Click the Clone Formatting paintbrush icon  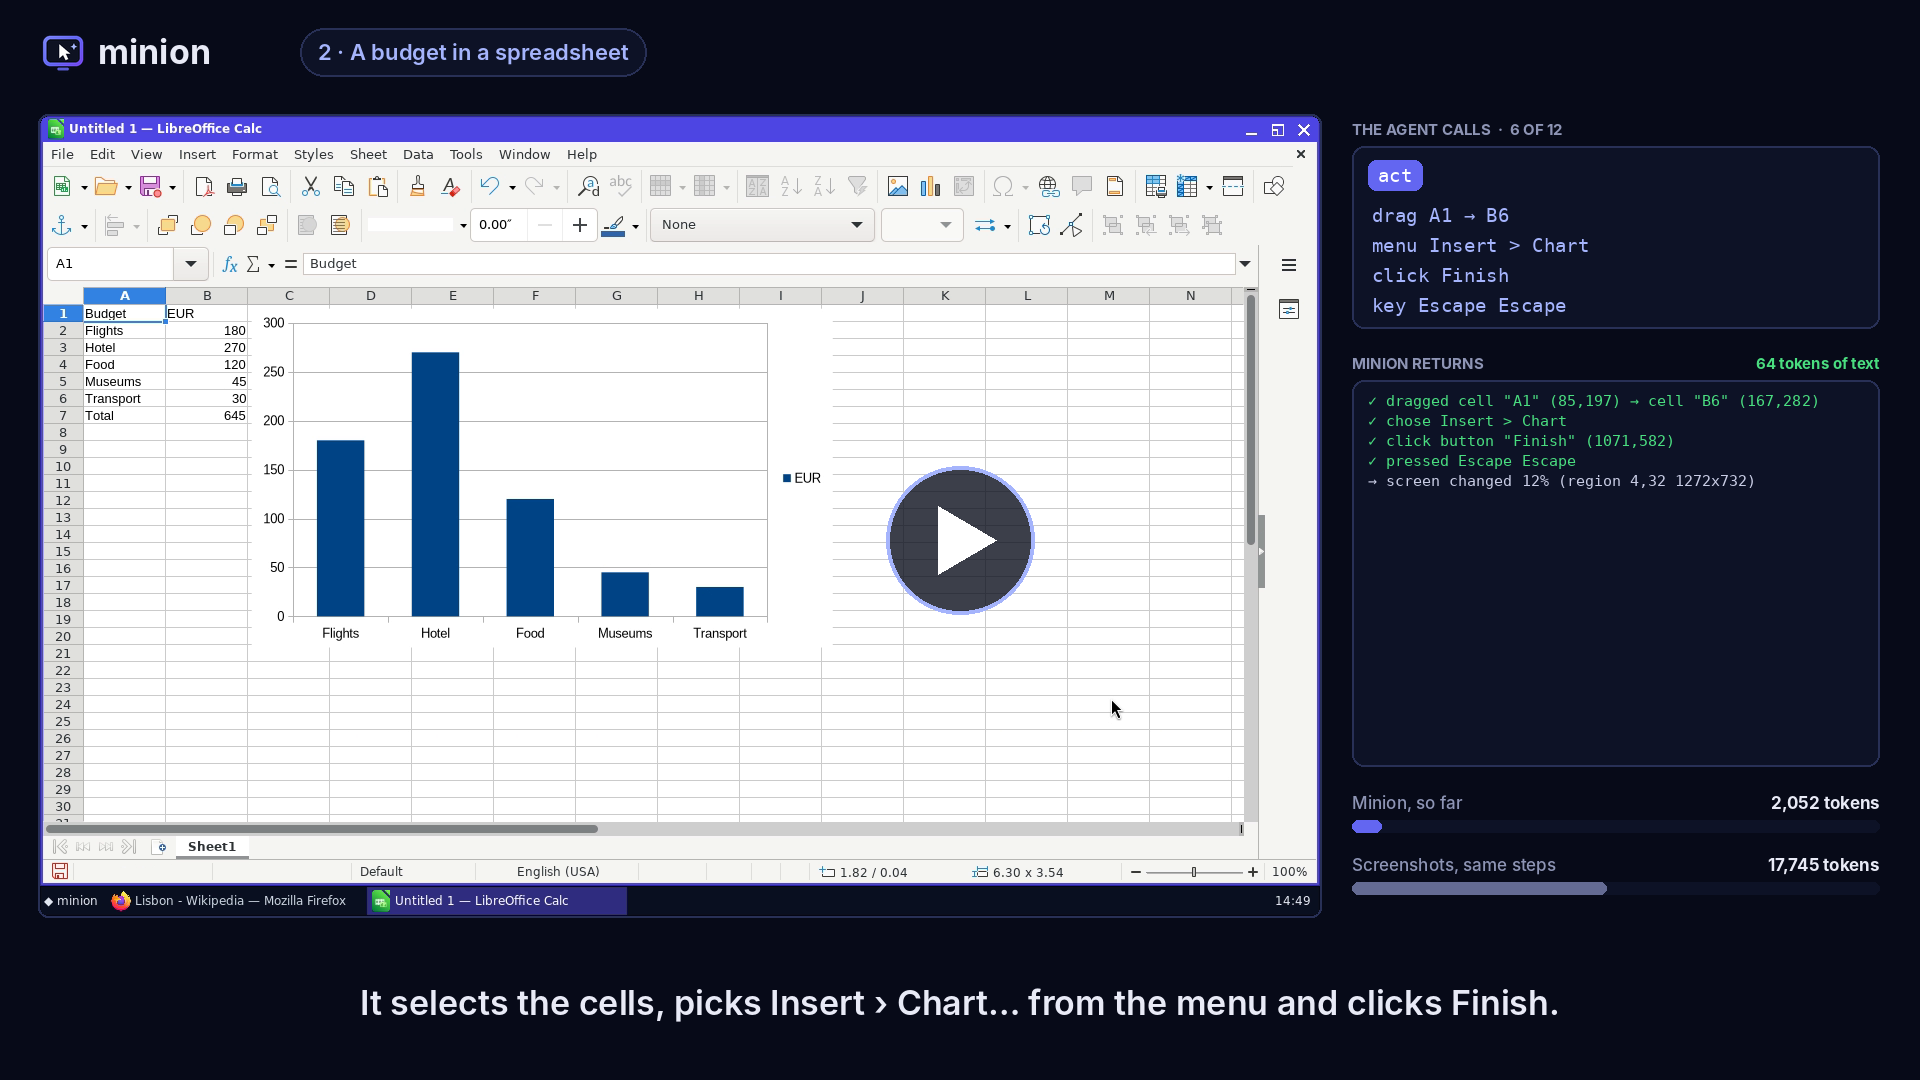click(x=417, y=187)
